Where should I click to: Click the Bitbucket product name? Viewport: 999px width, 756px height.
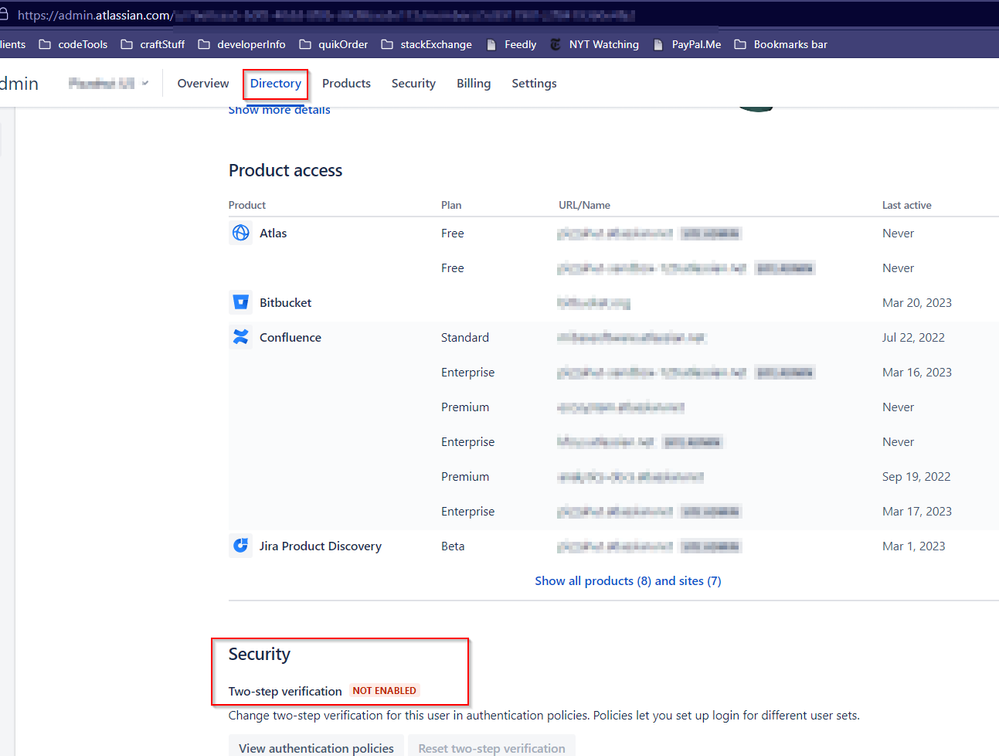click(285, 303)
